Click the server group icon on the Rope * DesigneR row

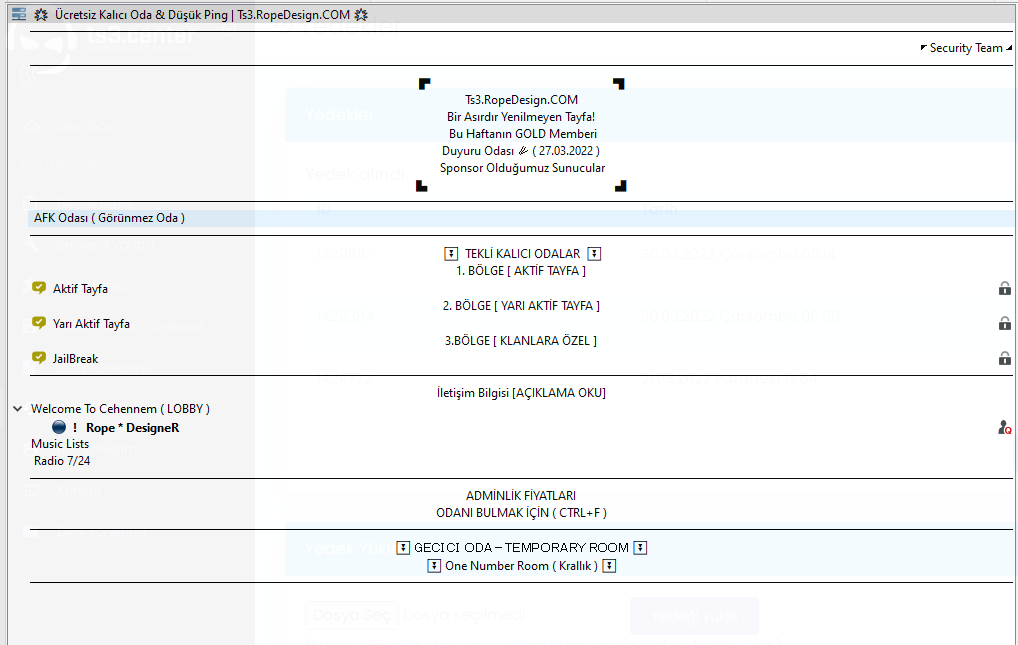coord(1004,427)
